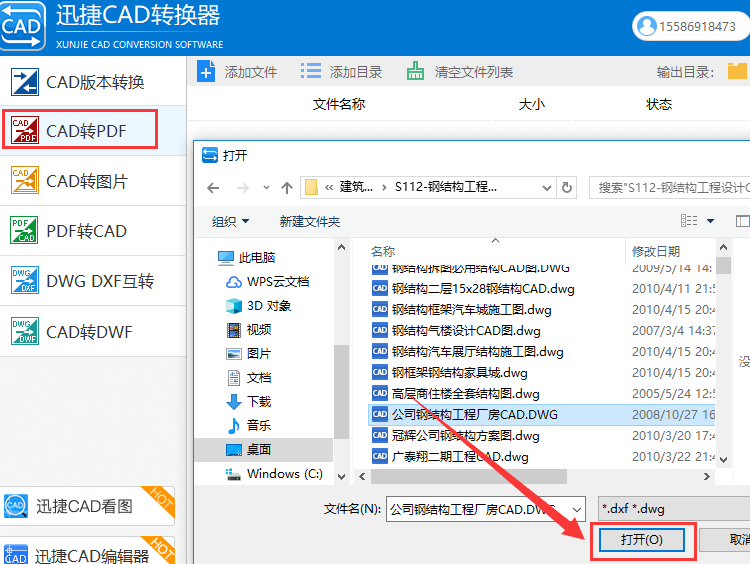Click the 添加目录 button label
This screenshot has height=564, width=750.
pos(356,72)
